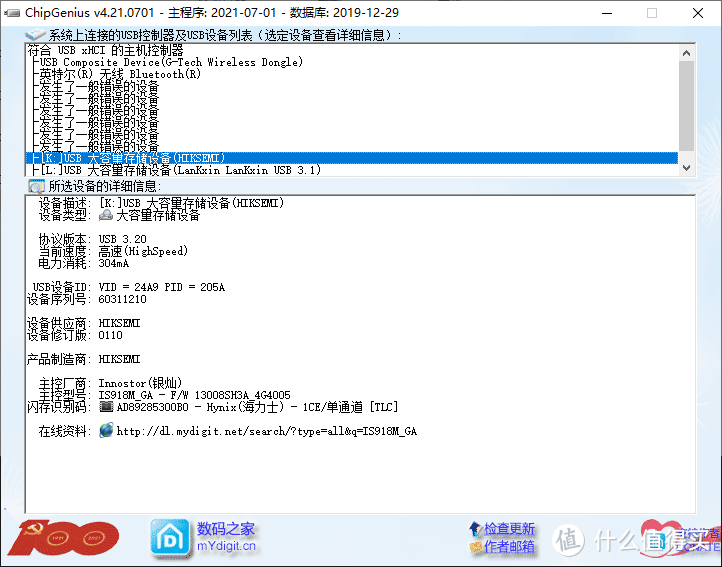The image size is (722, 567).
Task: Open the dl.mydigit.net IS918M_GA search URL
Action: pyautogui.click(x=267, y=431)
